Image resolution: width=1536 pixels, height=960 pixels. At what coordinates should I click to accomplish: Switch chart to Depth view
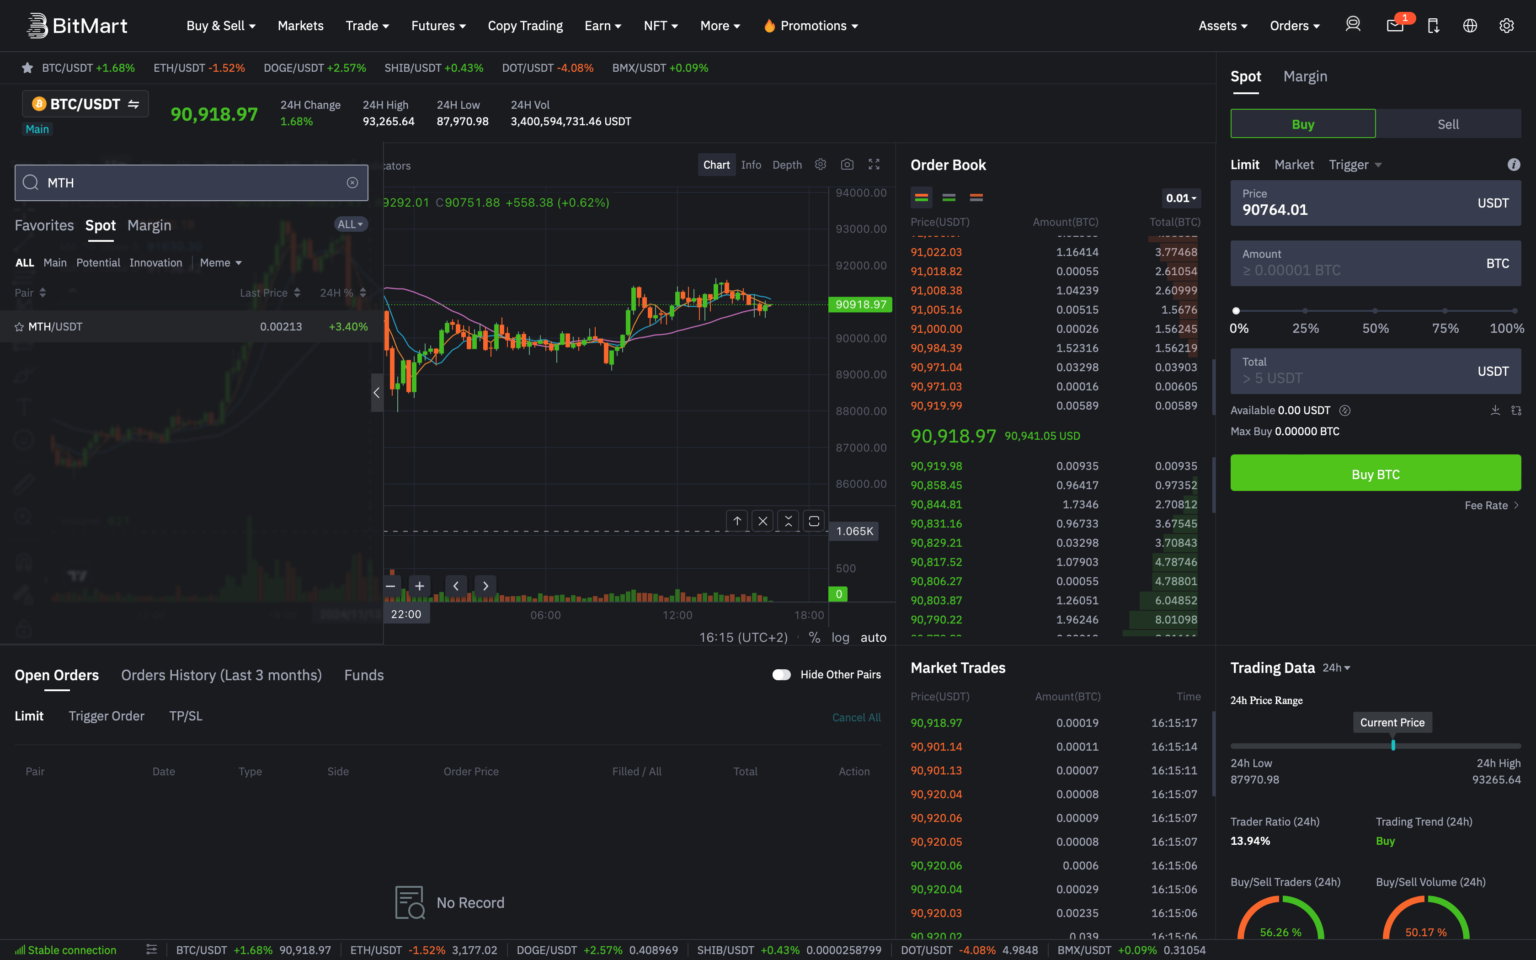[x=787, y=165]
